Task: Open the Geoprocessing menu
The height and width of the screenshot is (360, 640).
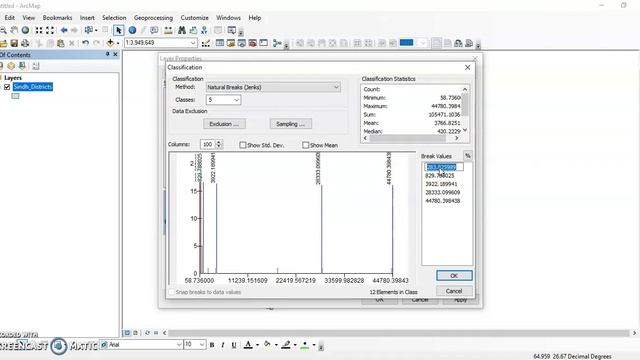Action: click(153, 18)
